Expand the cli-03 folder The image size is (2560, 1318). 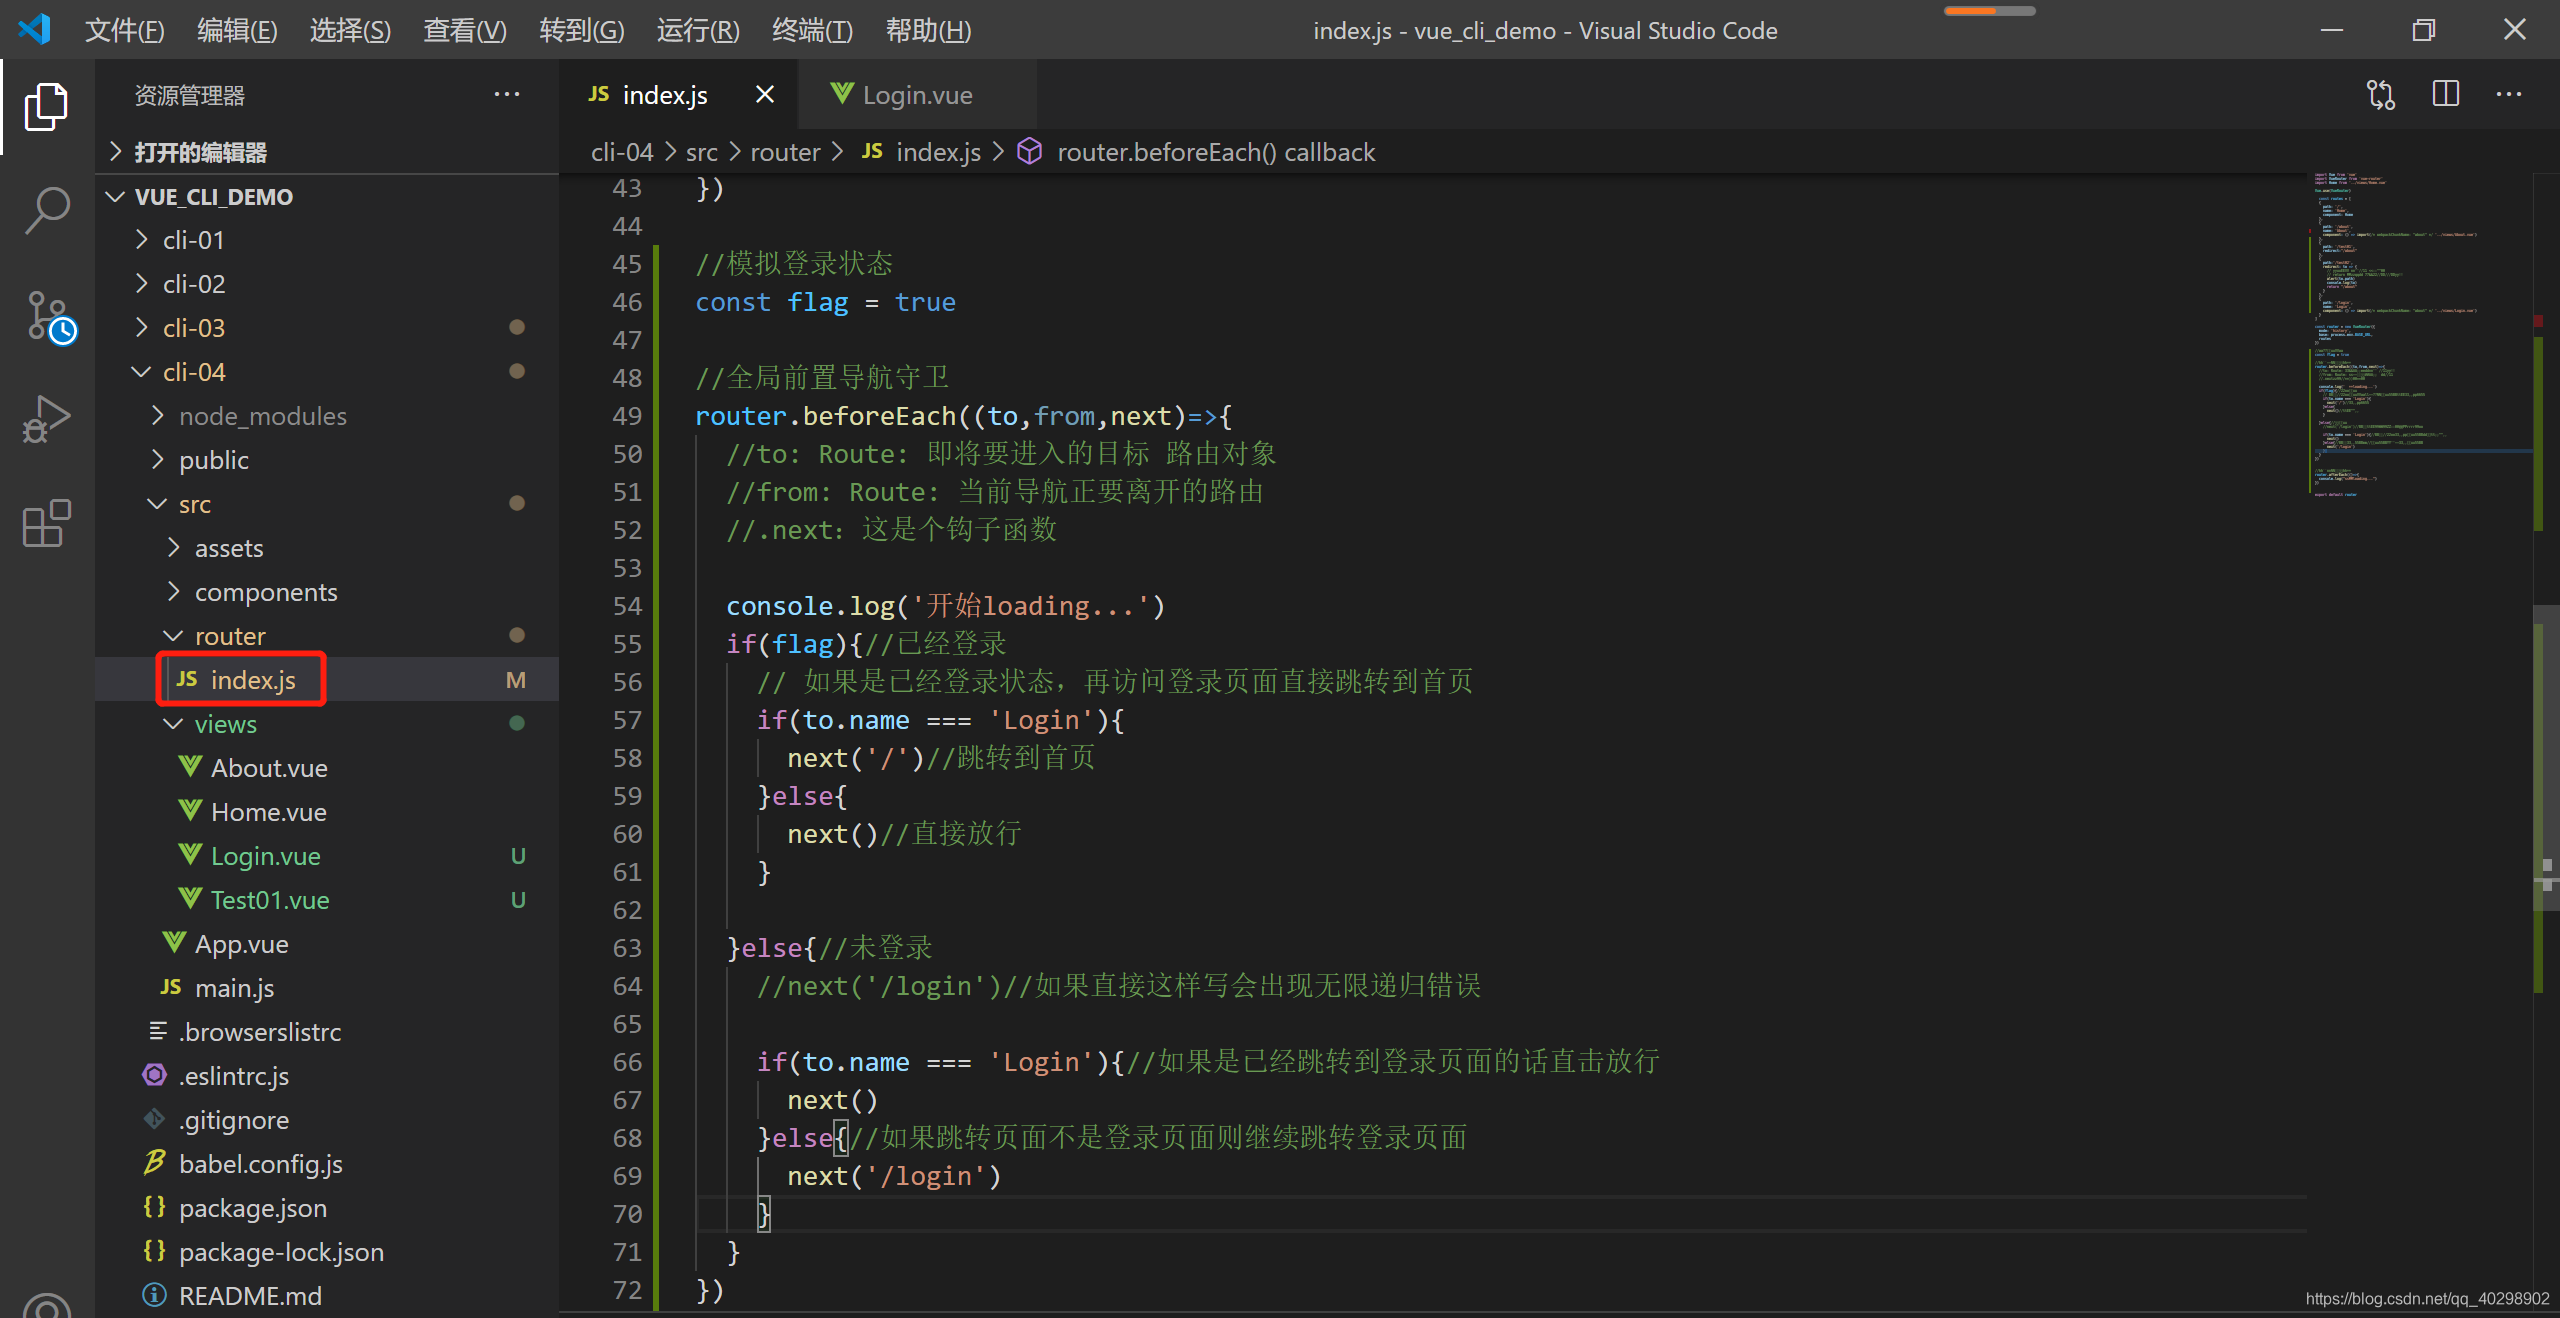(142, 328)
